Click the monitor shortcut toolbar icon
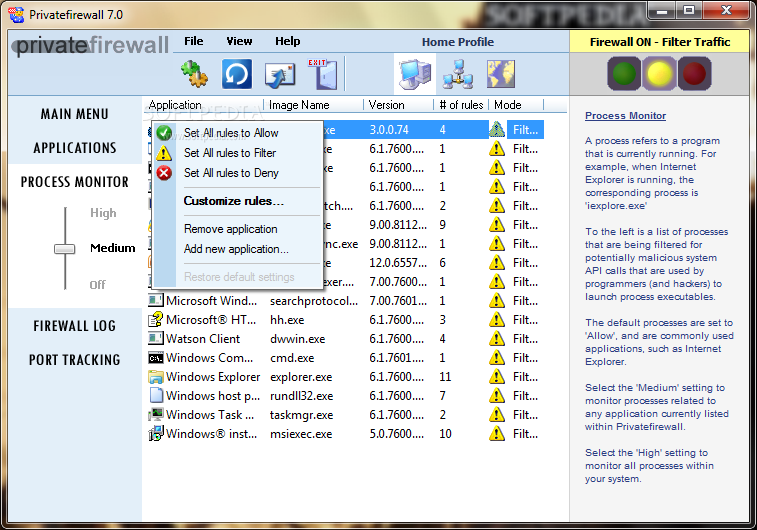757x530 pixels. tap(280, 75)
